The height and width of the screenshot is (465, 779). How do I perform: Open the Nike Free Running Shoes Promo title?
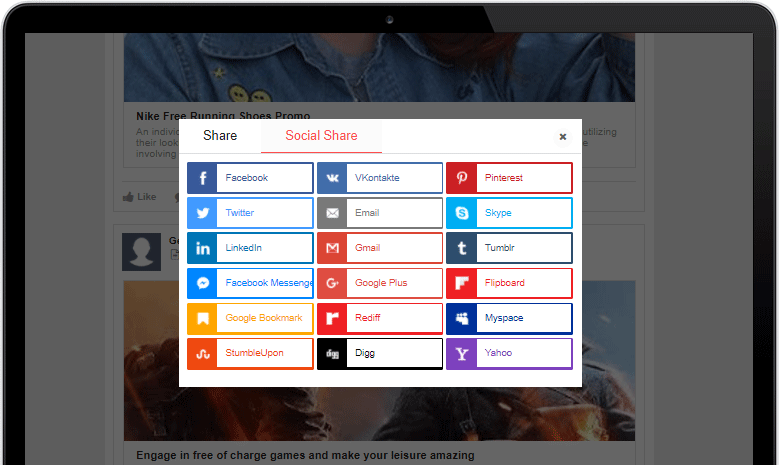pos(223,116)
